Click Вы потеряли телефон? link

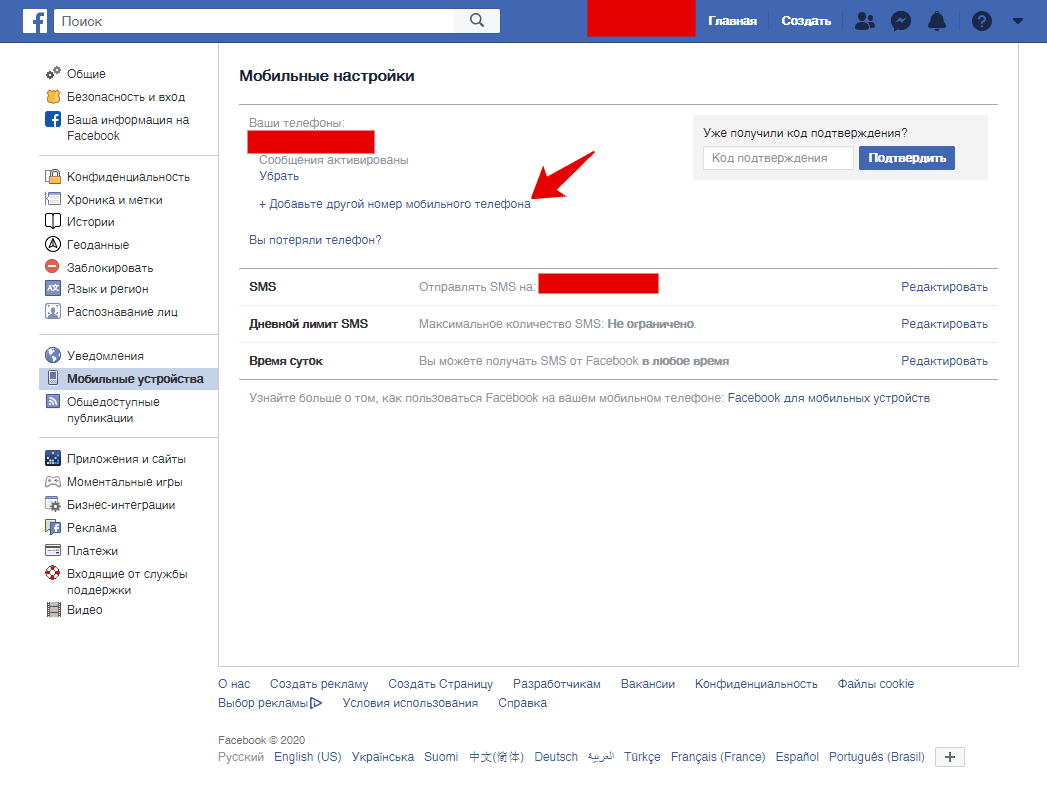[x=315, y=240]
